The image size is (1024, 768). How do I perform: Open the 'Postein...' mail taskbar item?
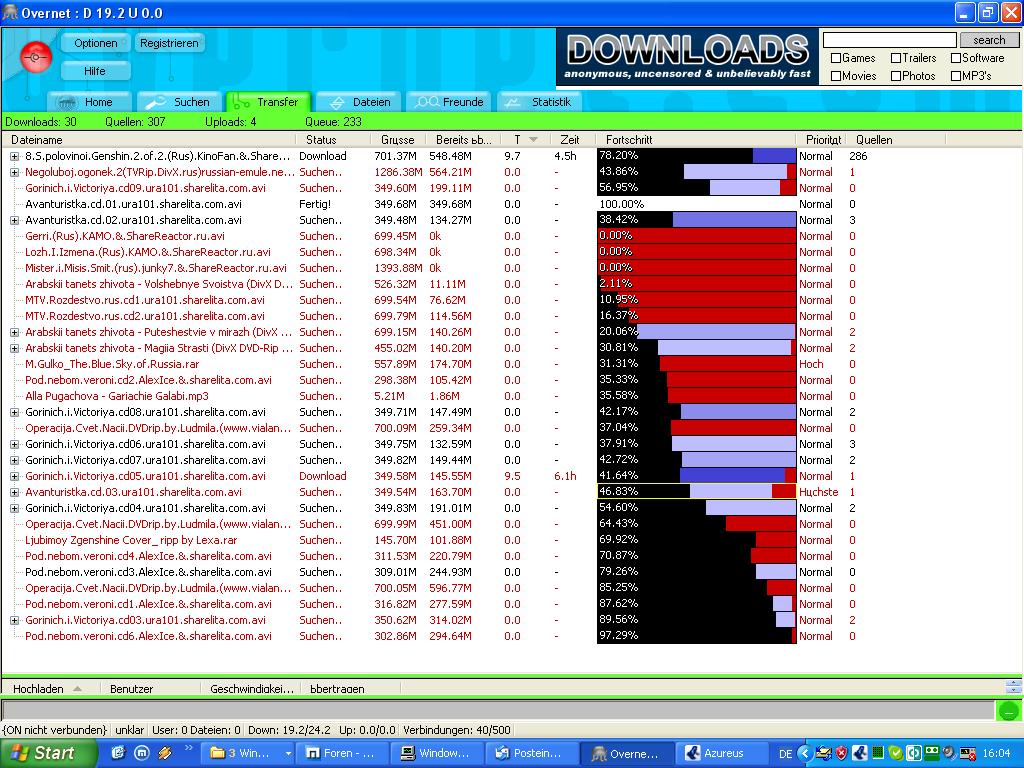pos(532,754)
